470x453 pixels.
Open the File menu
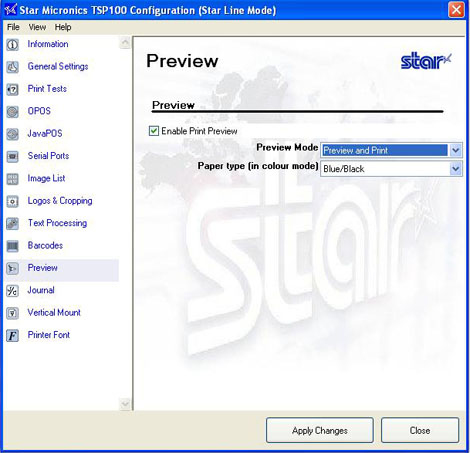point(13,27)
